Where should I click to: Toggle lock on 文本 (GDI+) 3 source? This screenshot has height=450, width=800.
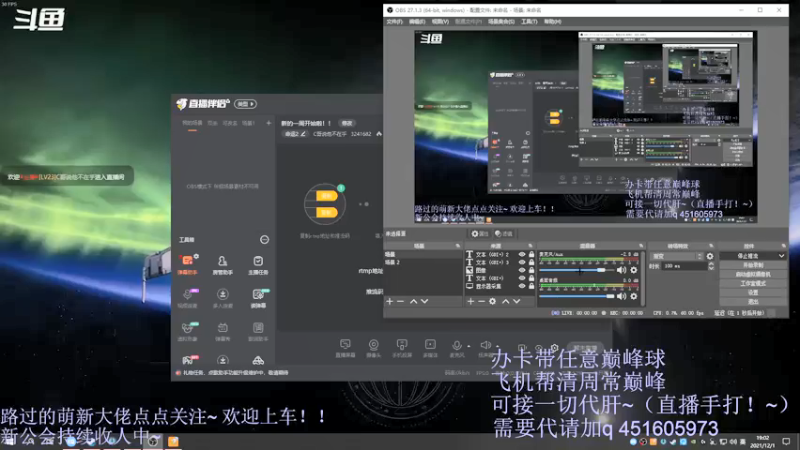(532, 262)
